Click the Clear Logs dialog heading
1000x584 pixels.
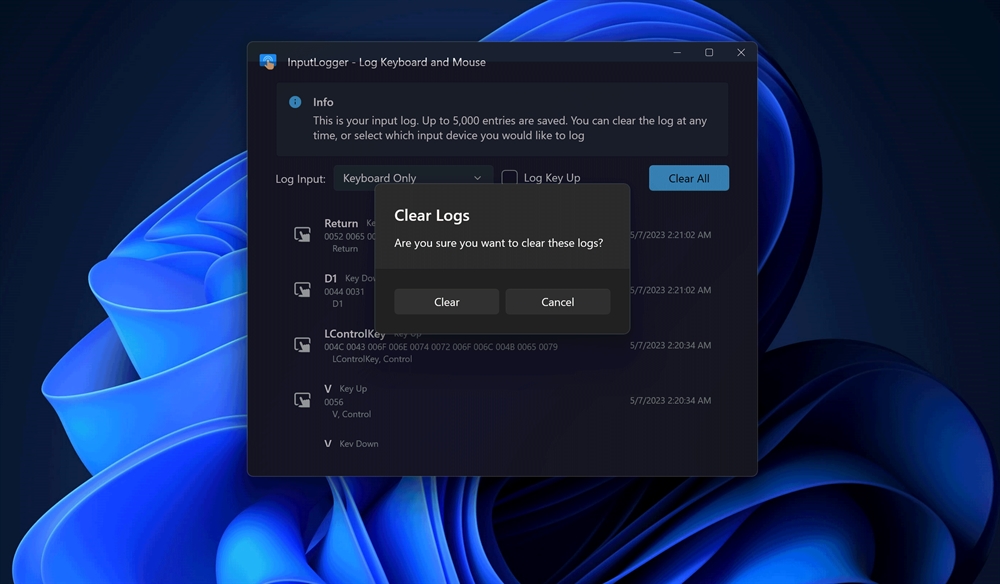[432, 215]
